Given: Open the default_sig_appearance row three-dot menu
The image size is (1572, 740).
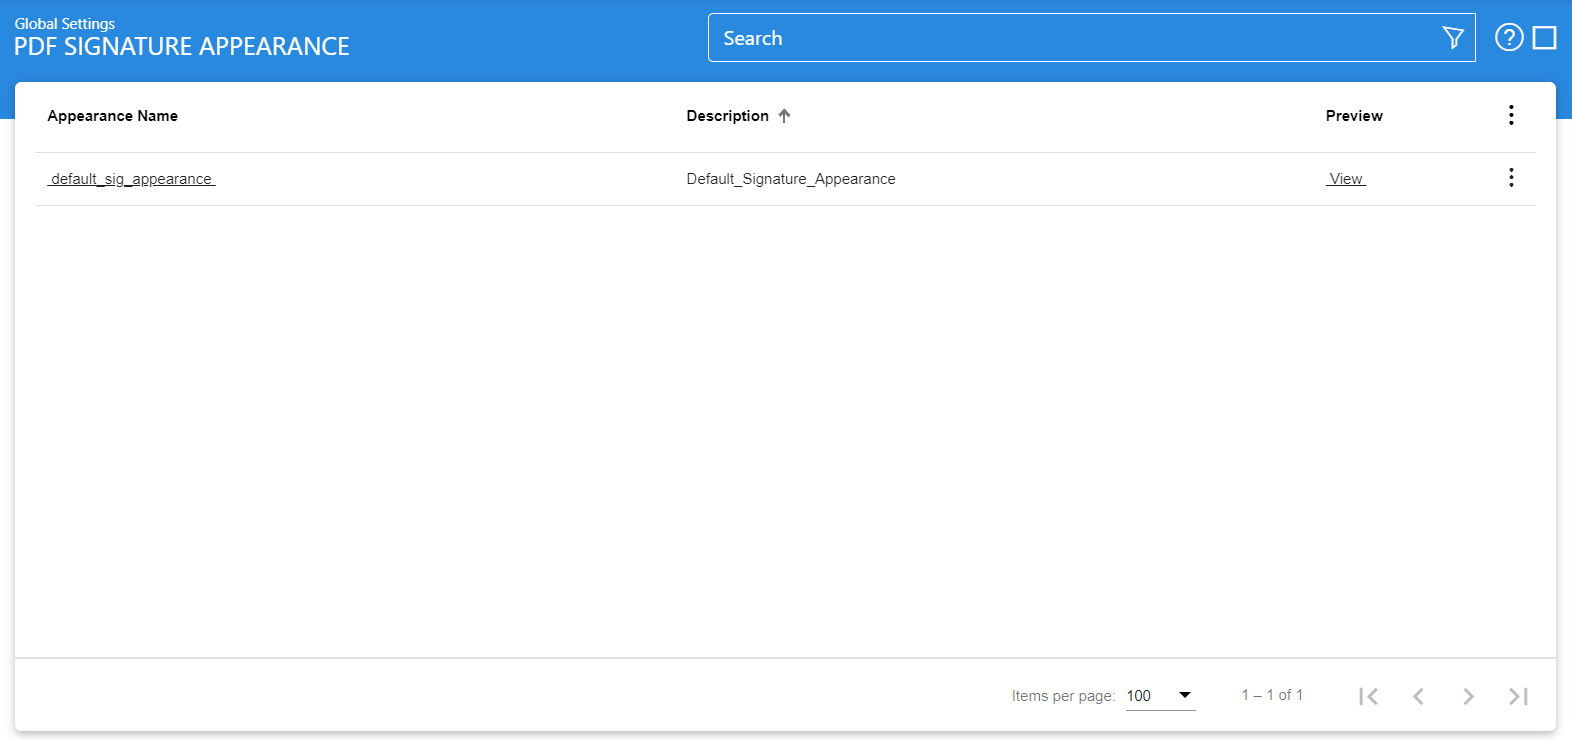Looking at the screenshot, I should tap(1511, 178).
